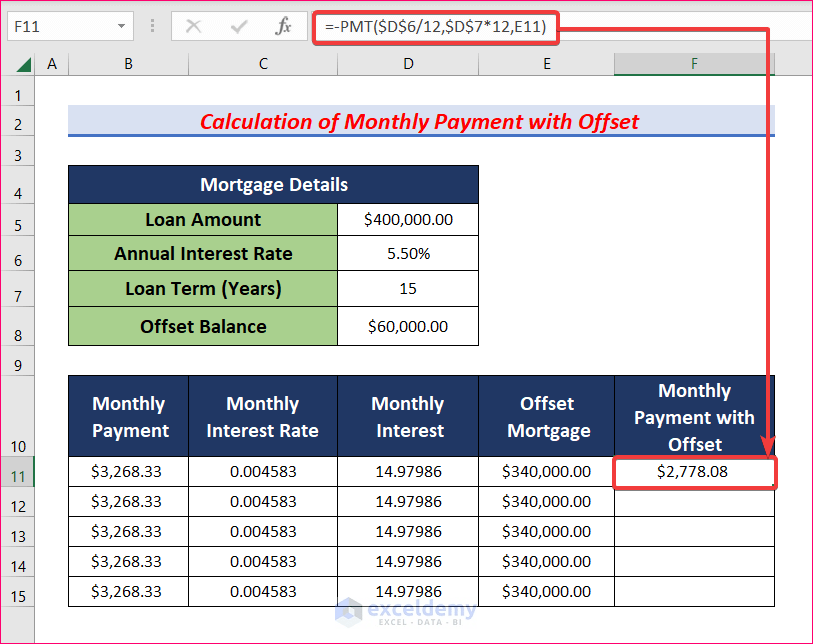Select a Monthly Interest cell showing 14.97986

407,471
